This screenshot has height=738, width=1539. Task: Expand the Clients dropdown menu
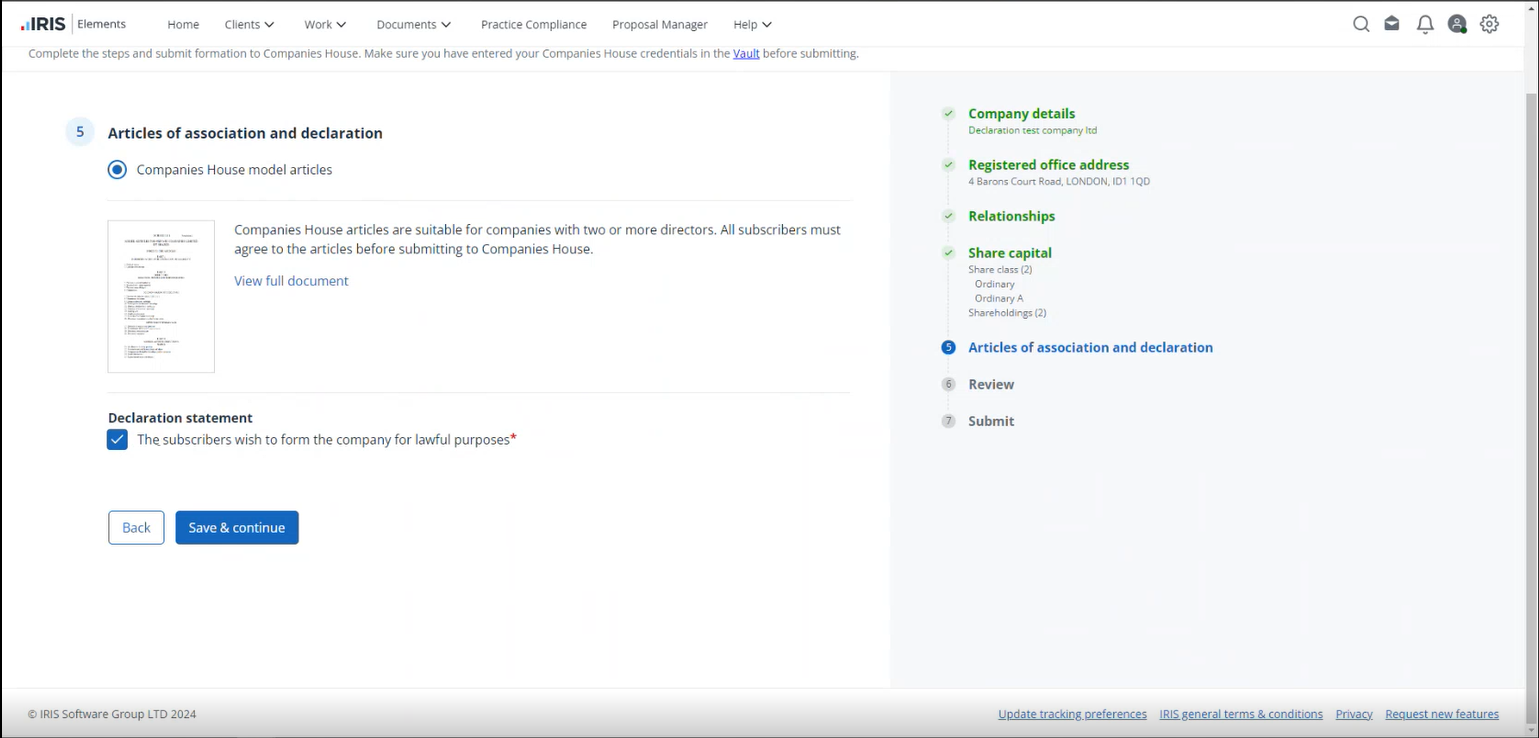(249, 24)
